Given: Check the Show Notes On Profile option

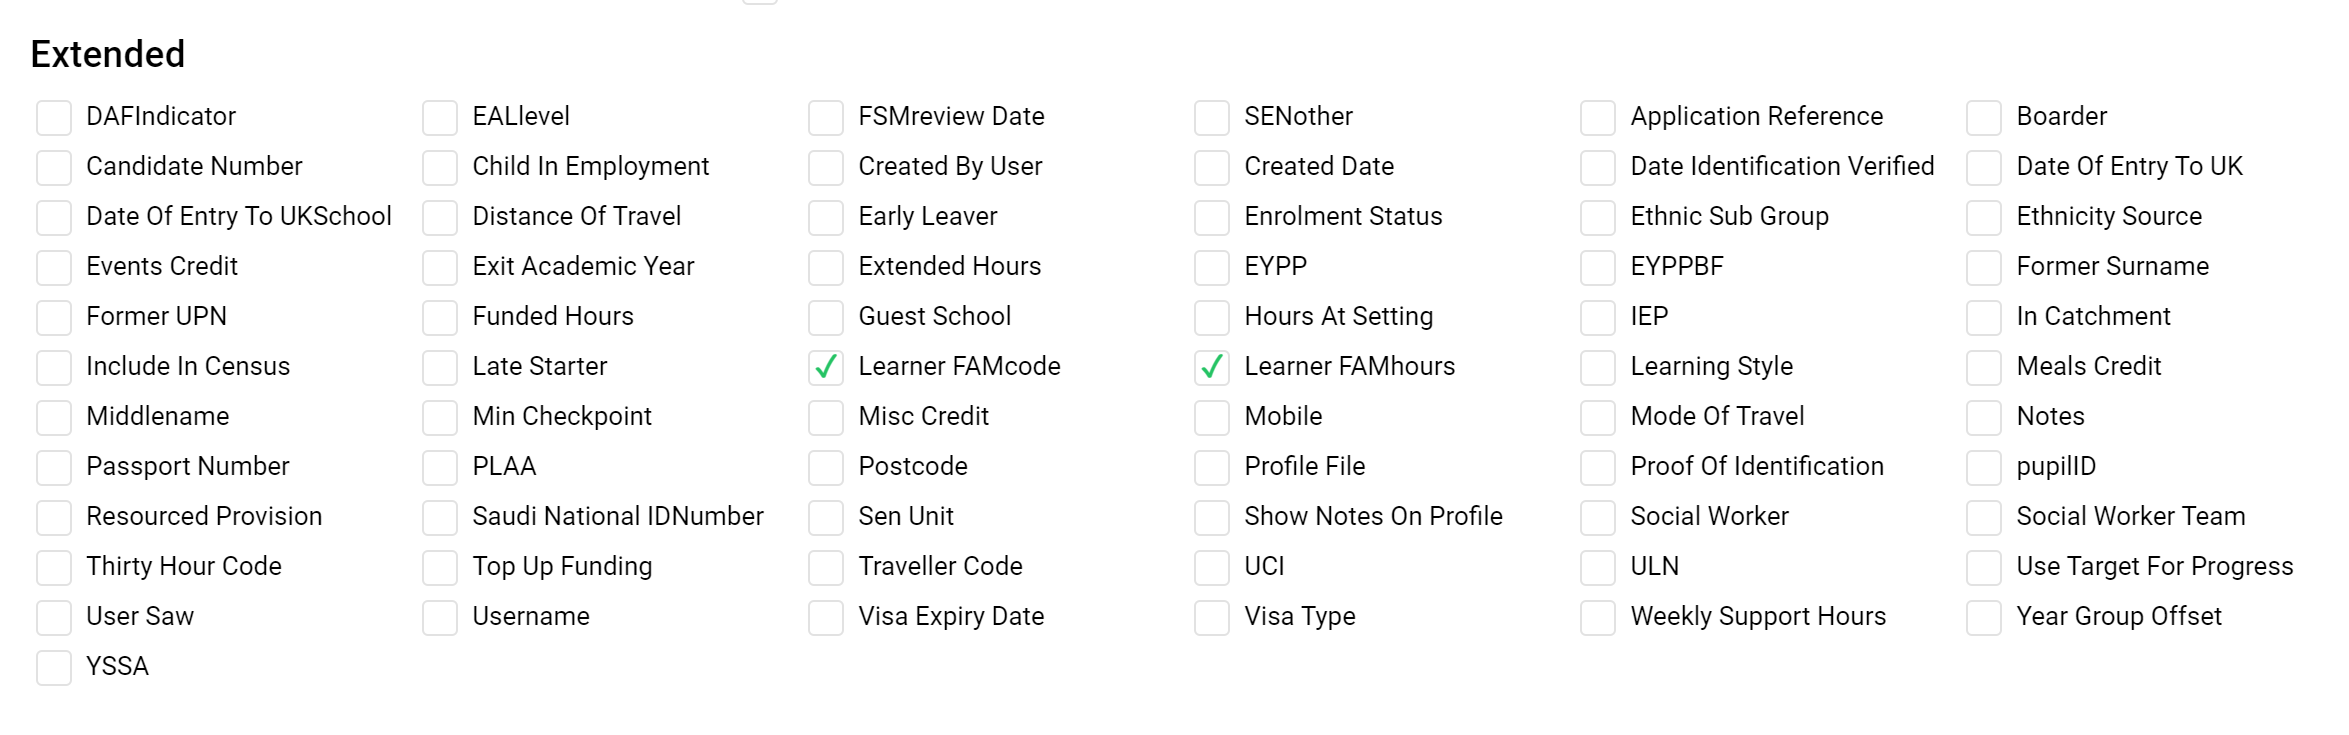Looking at the screenshot, I should click(1212, 518).
